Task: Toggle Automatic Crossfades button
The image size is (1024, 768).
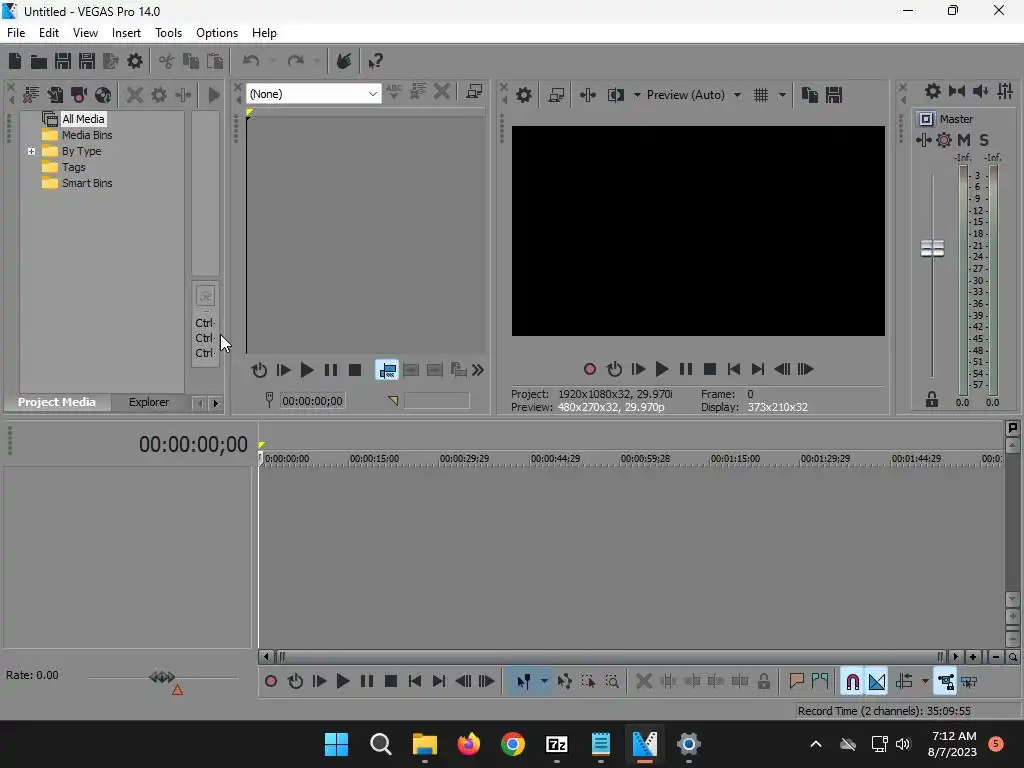Action: pos(876,682)
